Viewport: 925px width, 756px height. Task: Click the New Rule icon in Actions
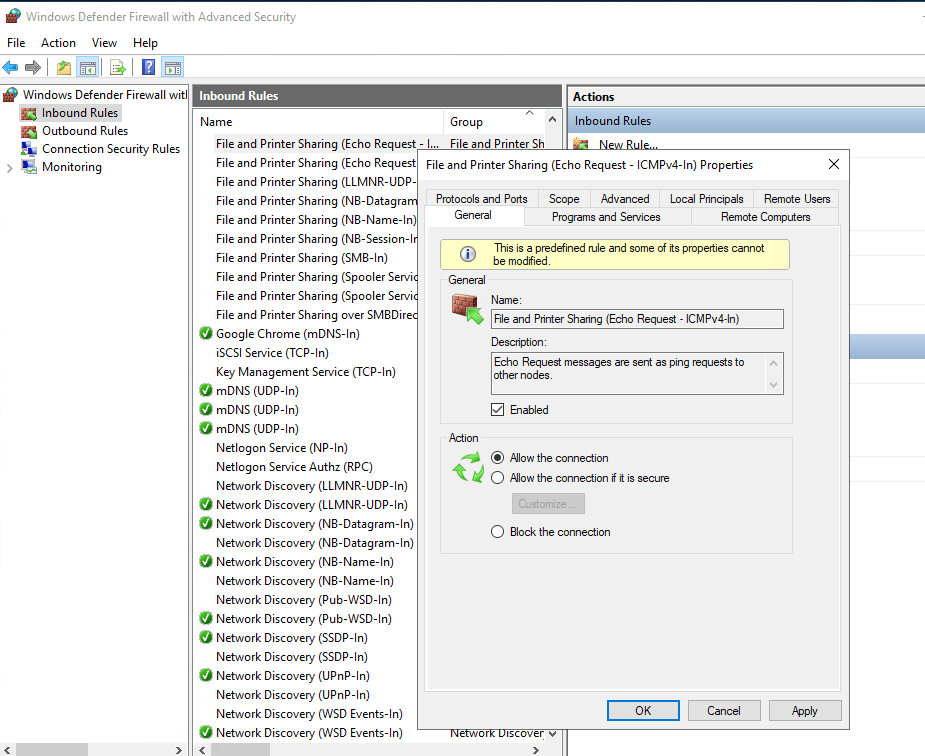(581, 144)
